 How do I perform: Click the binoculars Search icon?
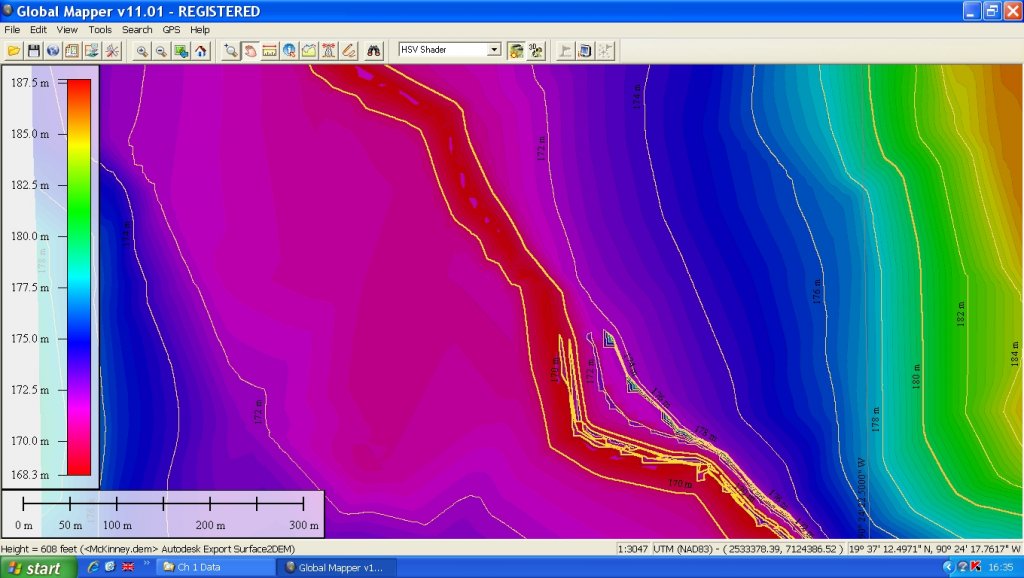tap(374, 50)
